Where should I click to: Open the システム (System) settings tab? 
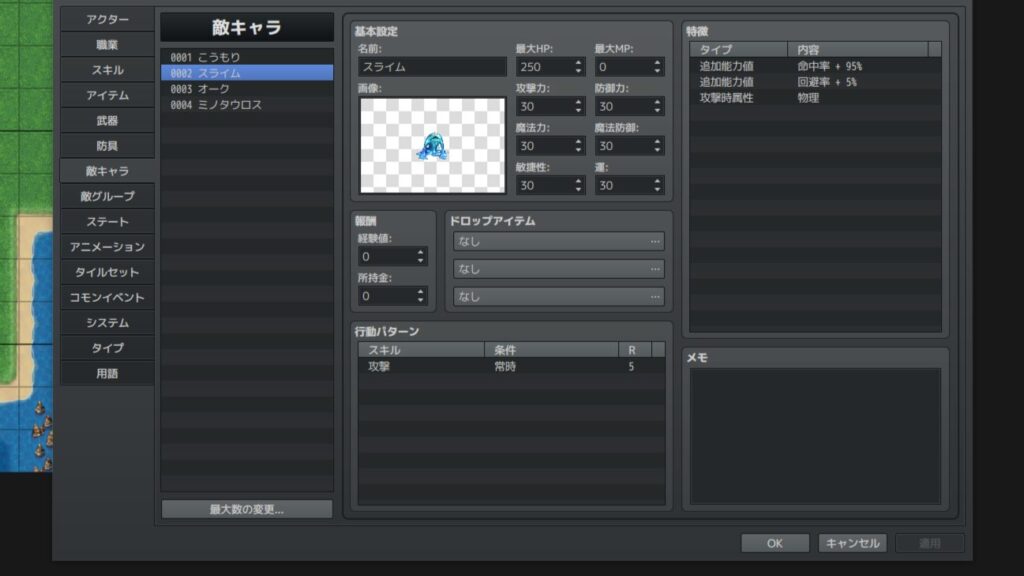tap(107, 321)
